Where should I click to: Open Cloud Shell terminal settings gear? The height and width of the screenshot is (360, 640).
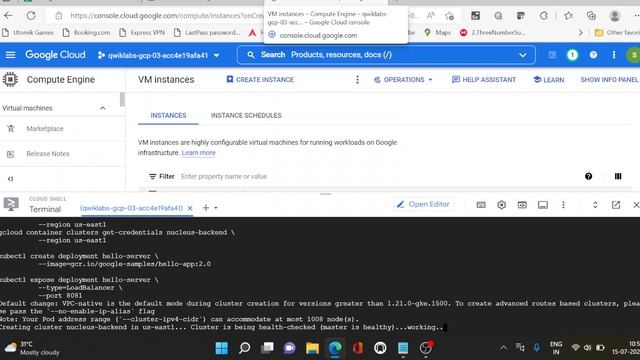point(502,204)
